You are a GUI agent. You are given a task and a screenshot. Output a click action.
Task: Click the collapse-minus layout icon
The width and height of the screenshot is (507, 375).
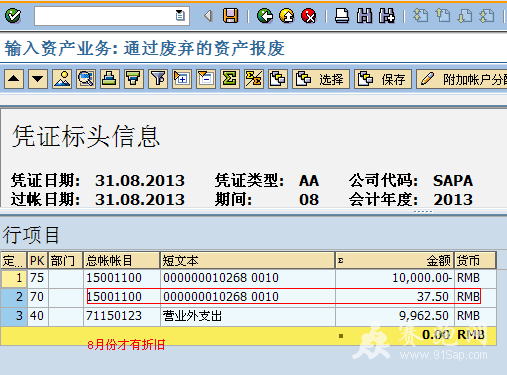coord(206,79)
